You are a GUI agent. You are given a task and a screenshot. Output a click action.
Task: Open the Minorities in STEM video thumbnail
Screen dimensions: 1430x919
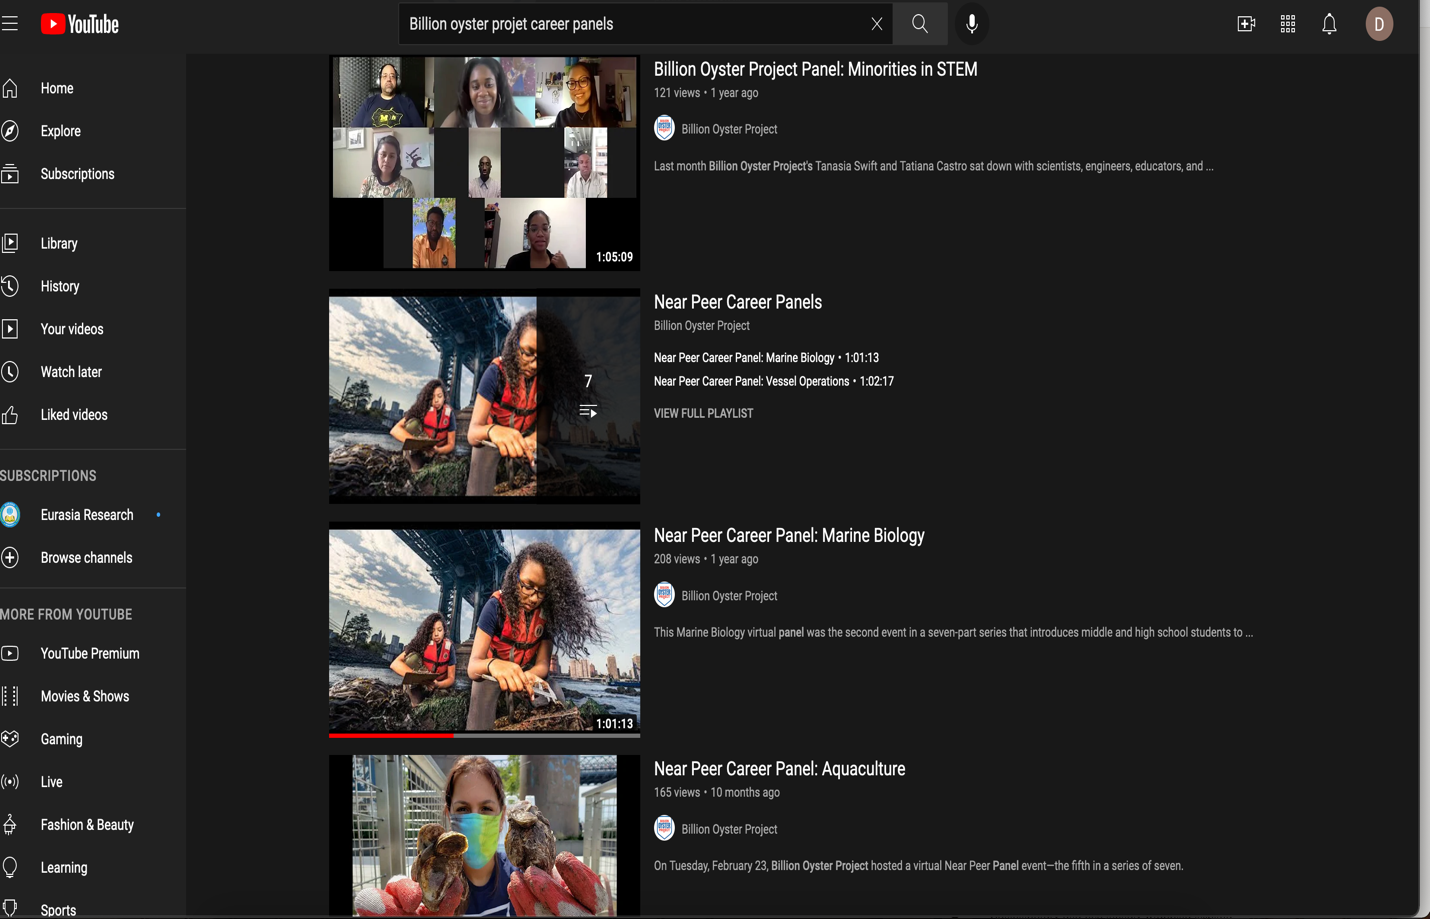pos(484,163)
